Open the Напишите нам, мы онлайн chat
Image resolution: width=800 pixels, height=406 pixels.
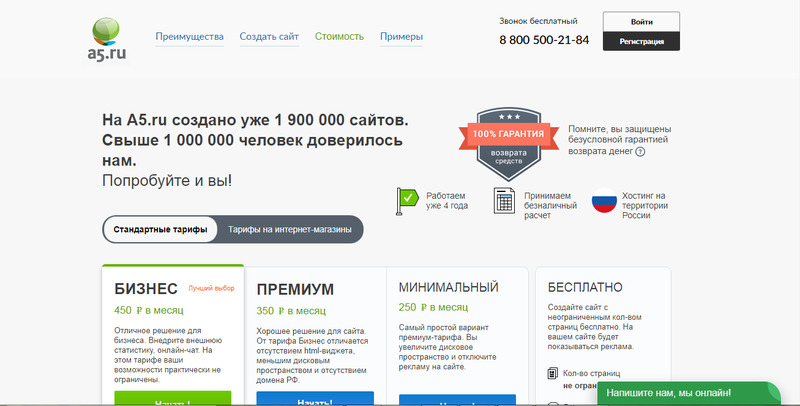point(688,393)
